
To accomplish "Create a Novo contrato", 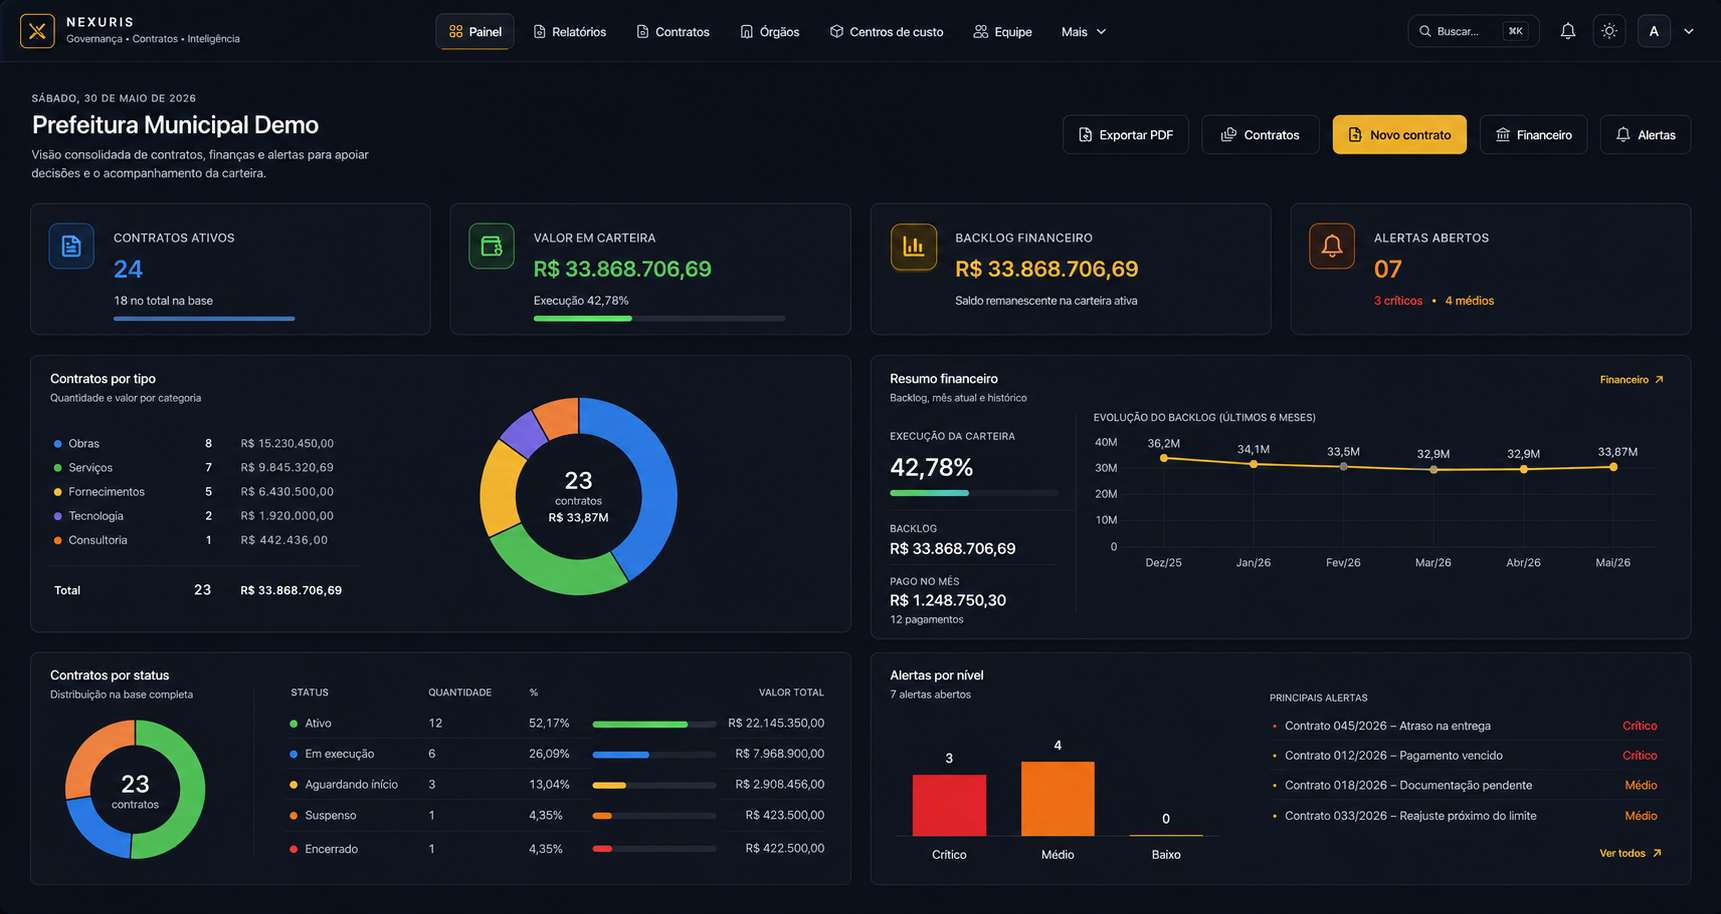I will [x=1399, y=135].
